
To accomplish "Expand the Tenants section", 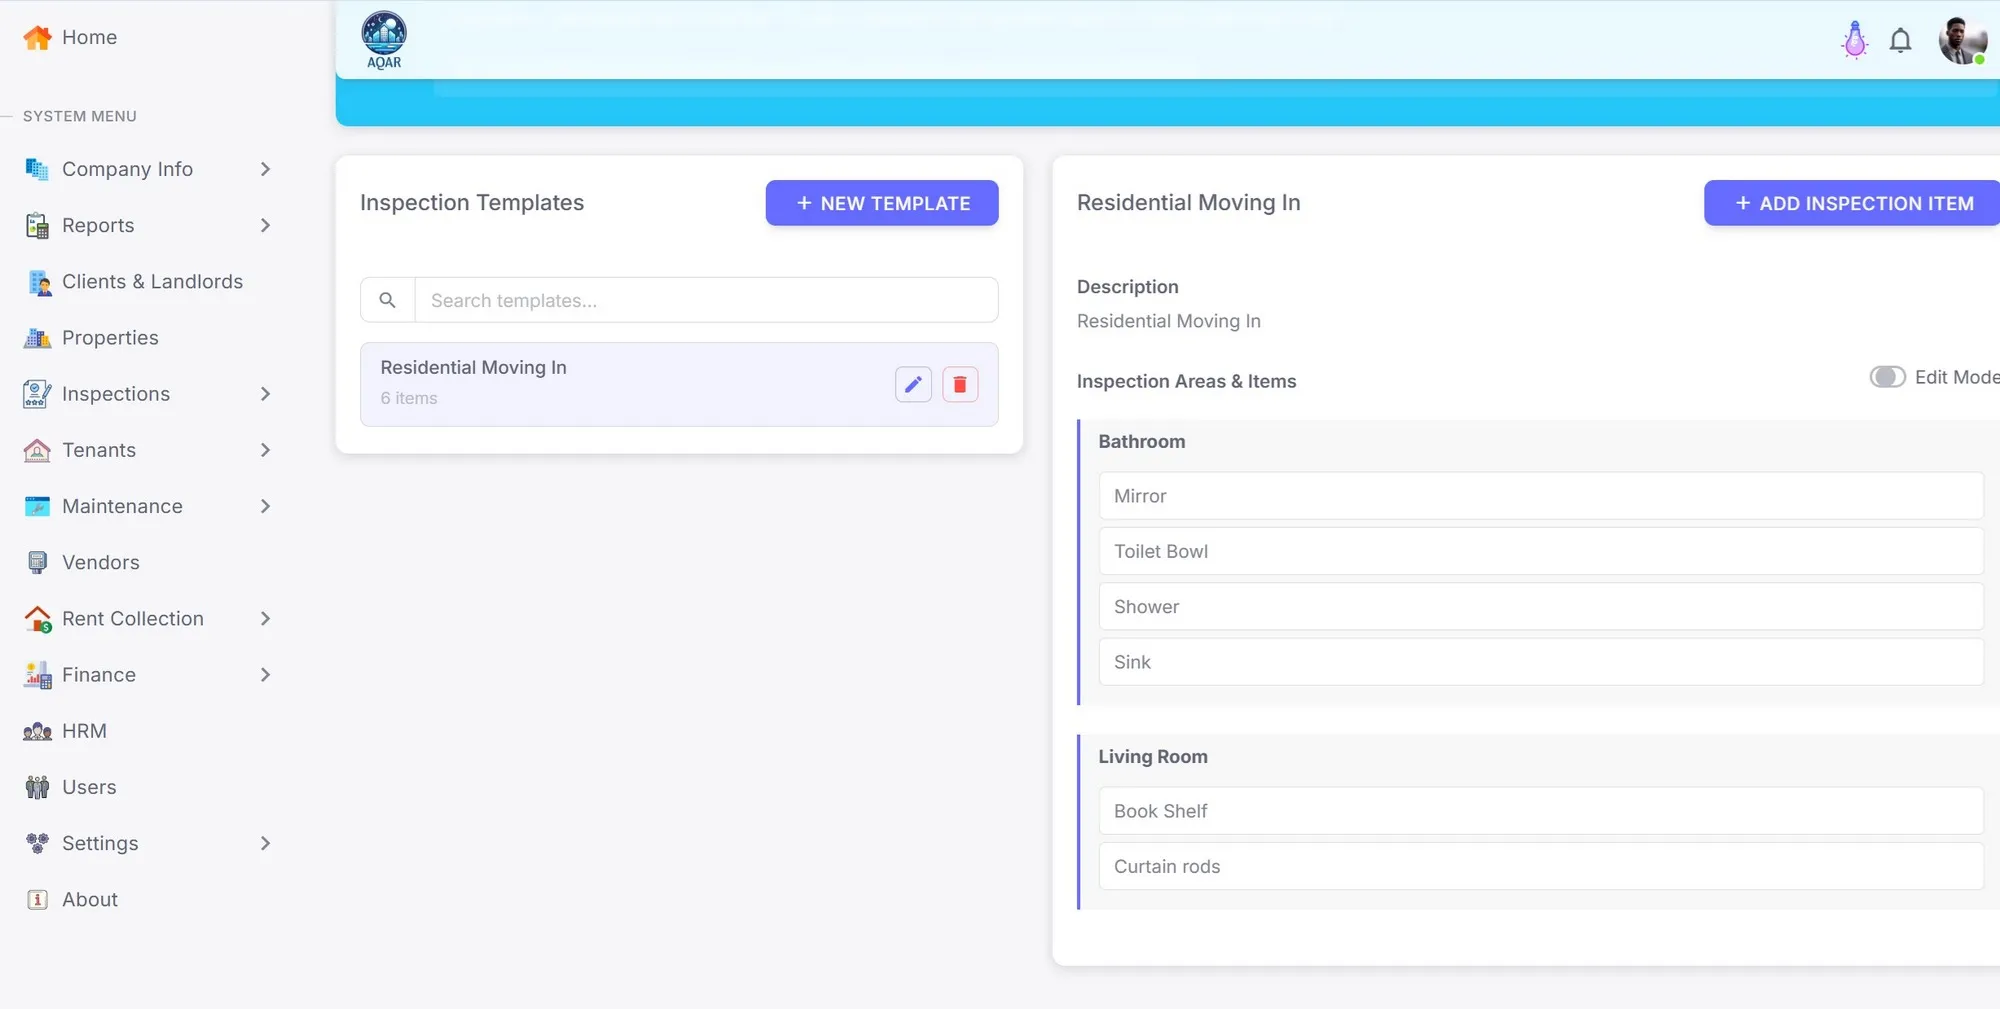I will pos(265,450).
